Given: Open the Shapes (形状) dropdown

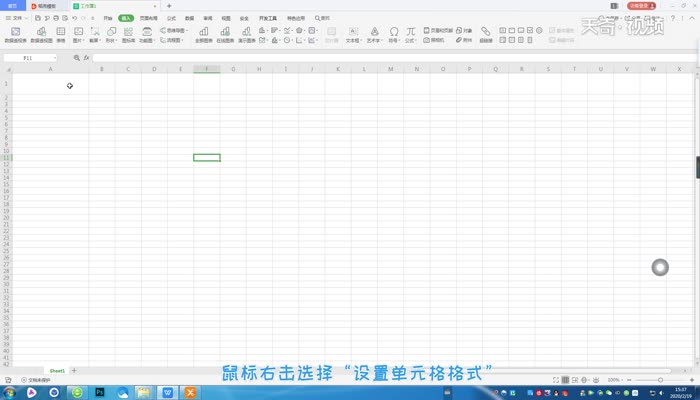Looking at the screenshot, I should [111, 34].
